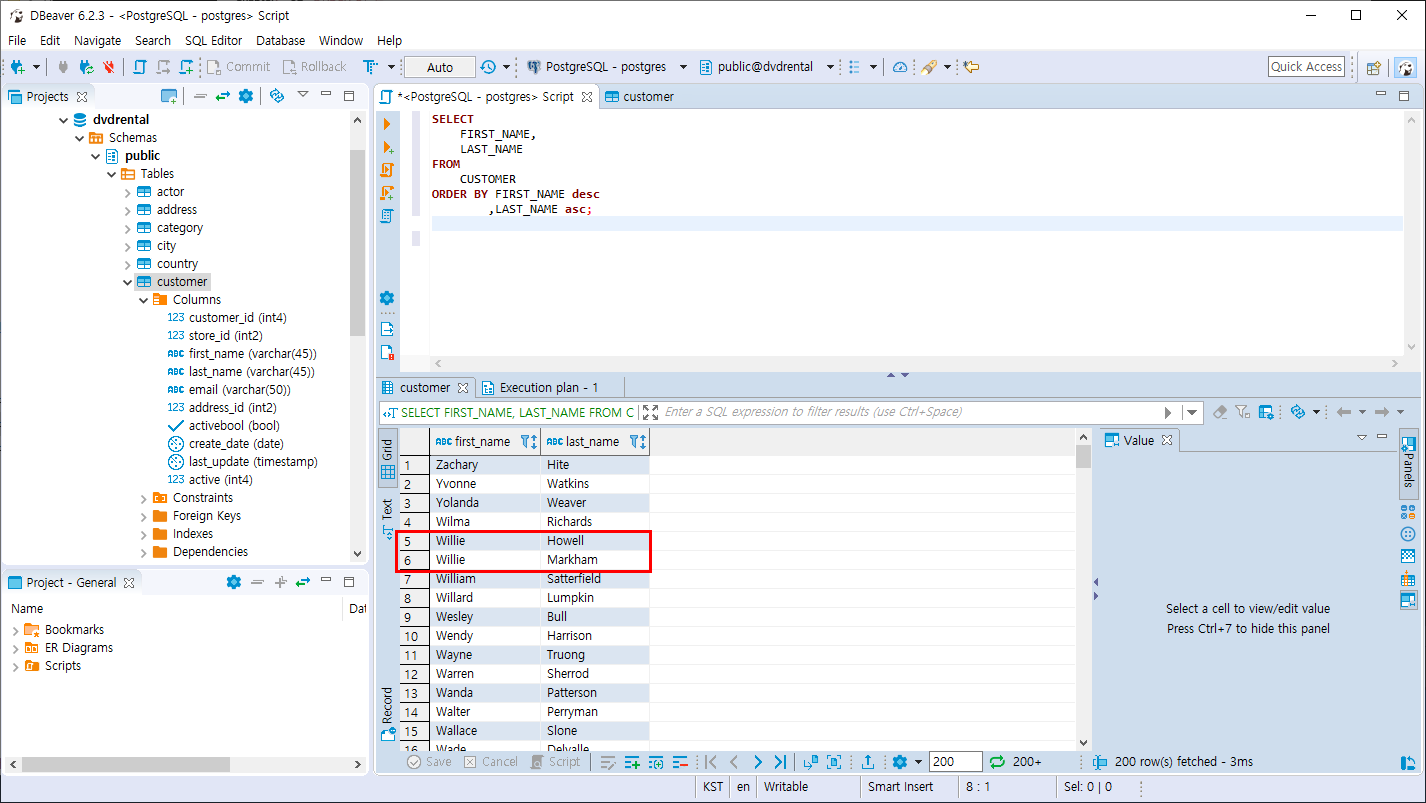The height and width of the screenshot is (803, 1426).
Task: Click the dashboard gauge icon in toolbar
Action: click(900, 67)
